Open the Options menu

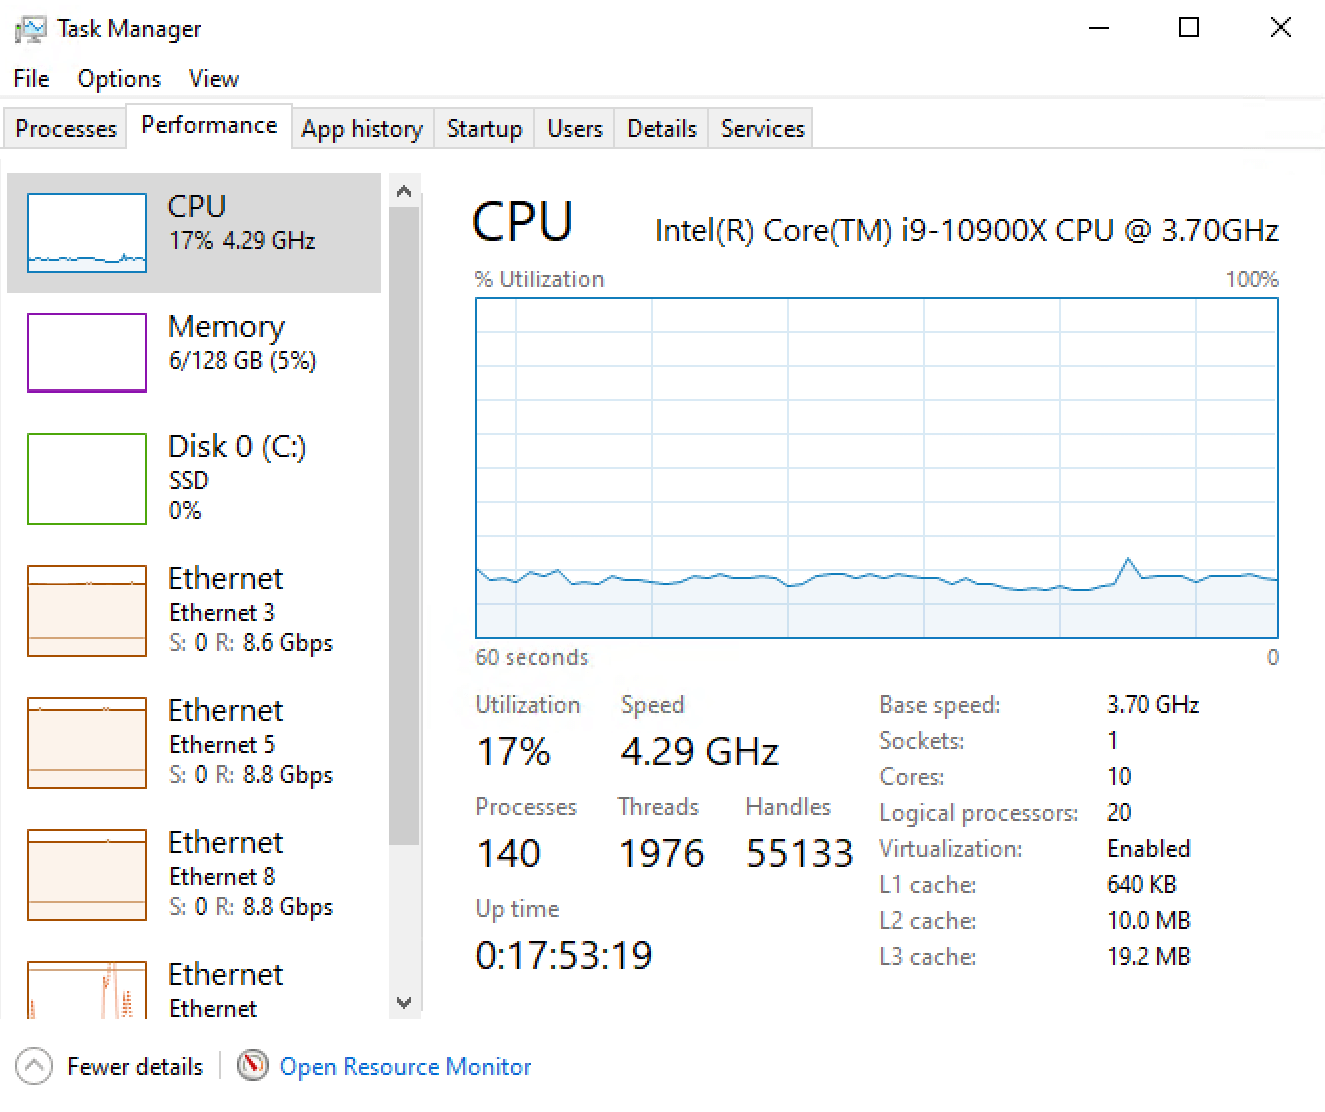[118, 78]
